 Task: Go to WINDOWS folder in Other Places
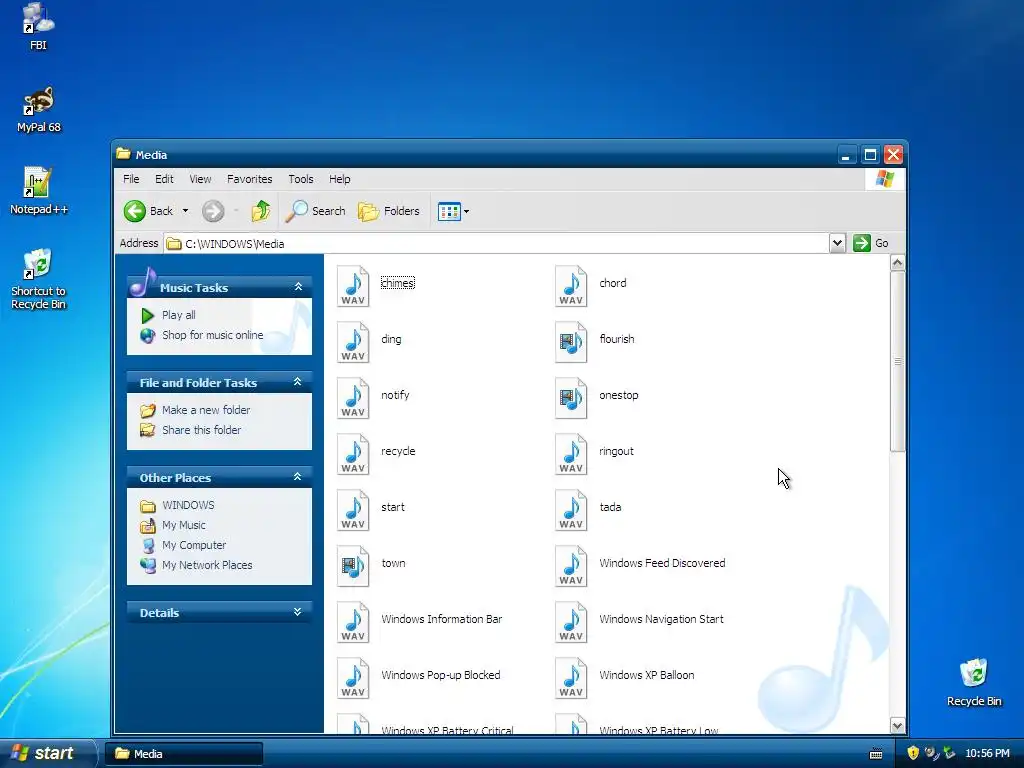188,505
